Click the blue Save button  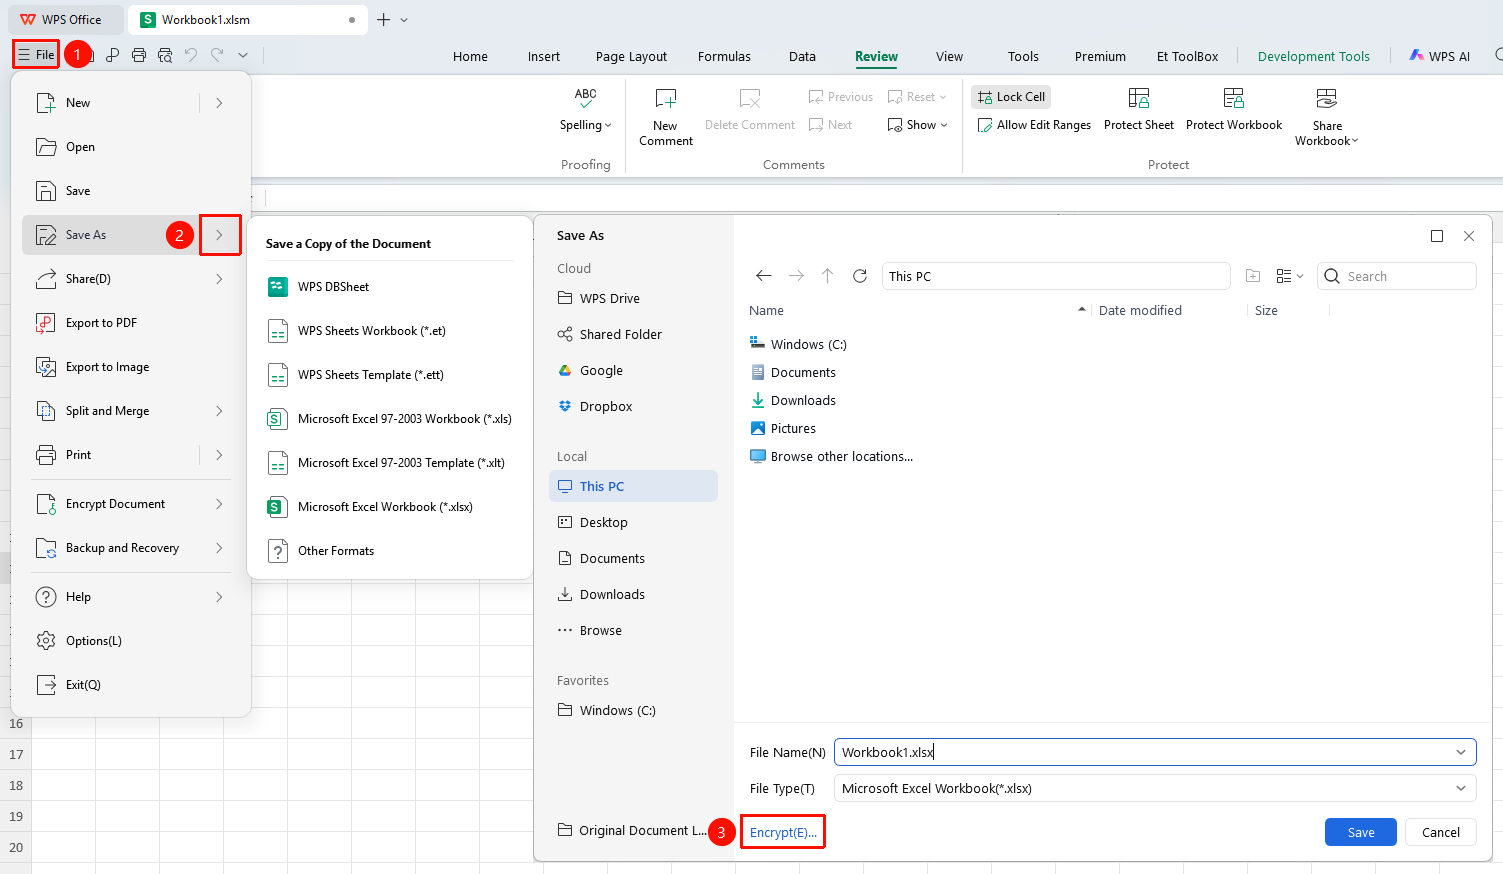click(1360, 832)
